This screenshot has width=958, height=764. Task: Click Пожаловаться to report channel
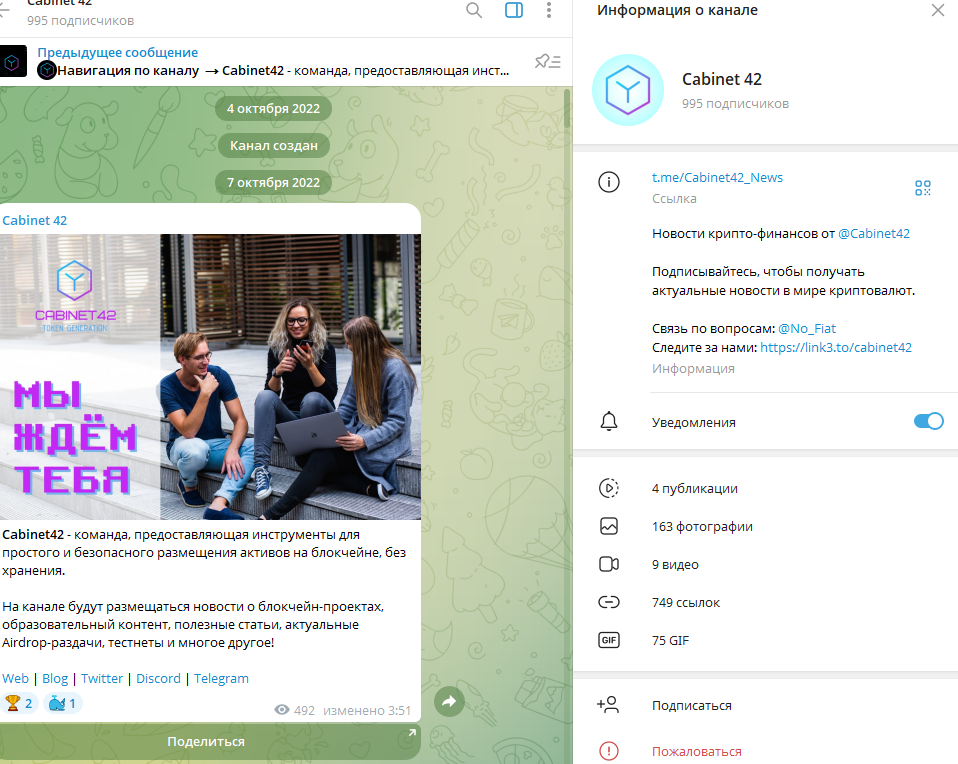click(766, 751)
